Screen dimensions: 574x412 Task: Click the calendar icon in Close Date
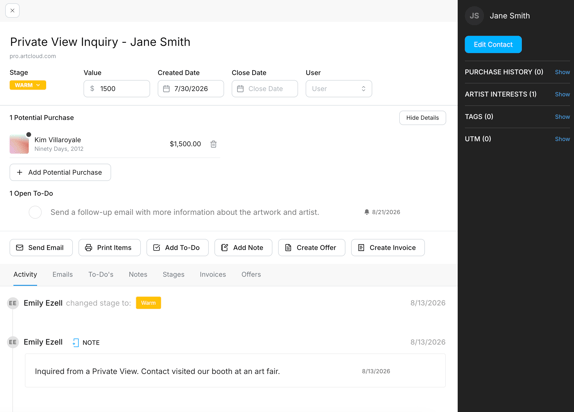point(240,89)
